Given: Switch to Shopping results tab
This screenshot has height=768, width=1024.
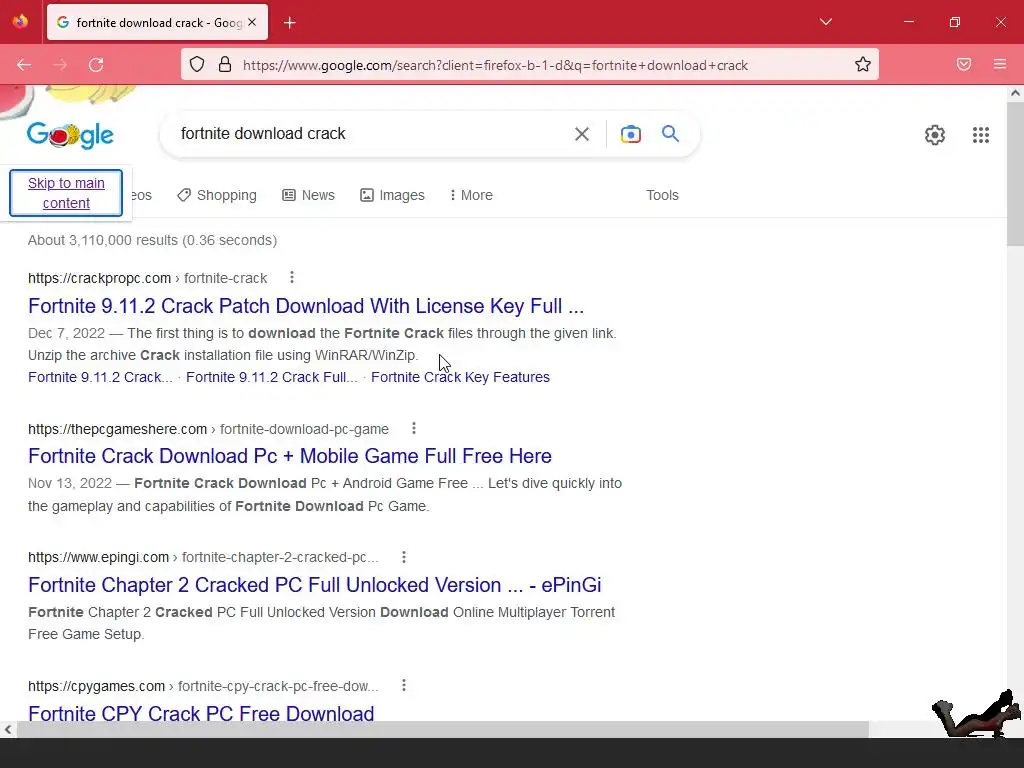Looking at the screenshot, I should pyautogui.click(x=217, y=195).
